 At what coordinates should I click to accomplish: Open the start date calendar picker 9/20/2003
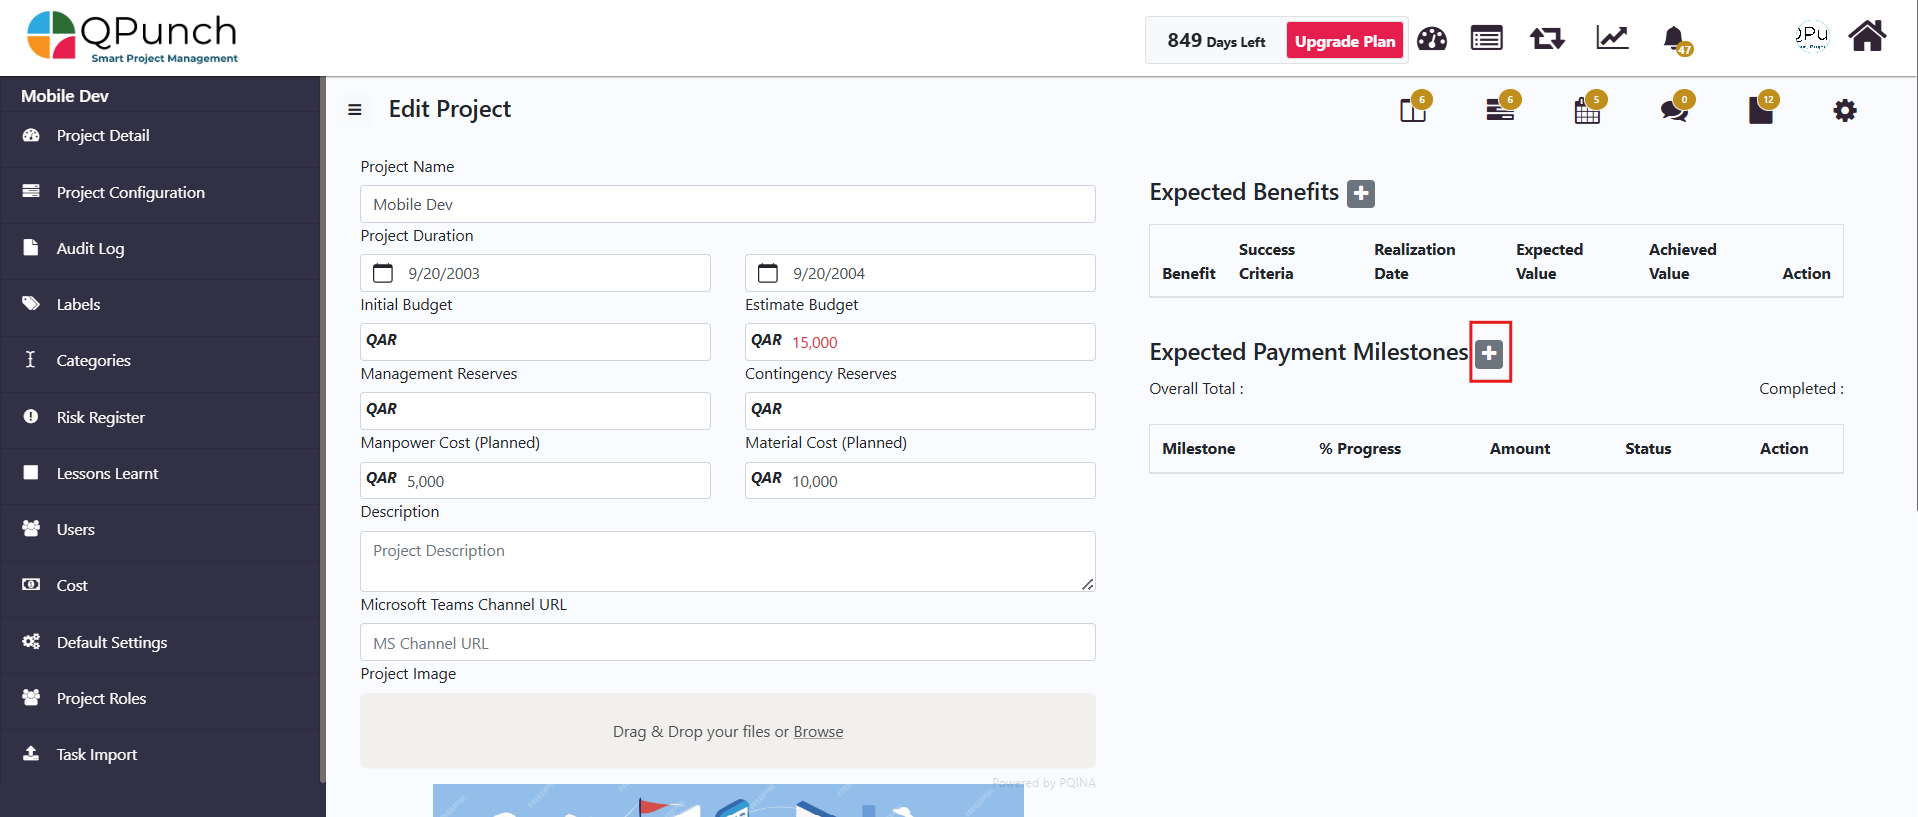pyautogui.click(x=383, y=273)
